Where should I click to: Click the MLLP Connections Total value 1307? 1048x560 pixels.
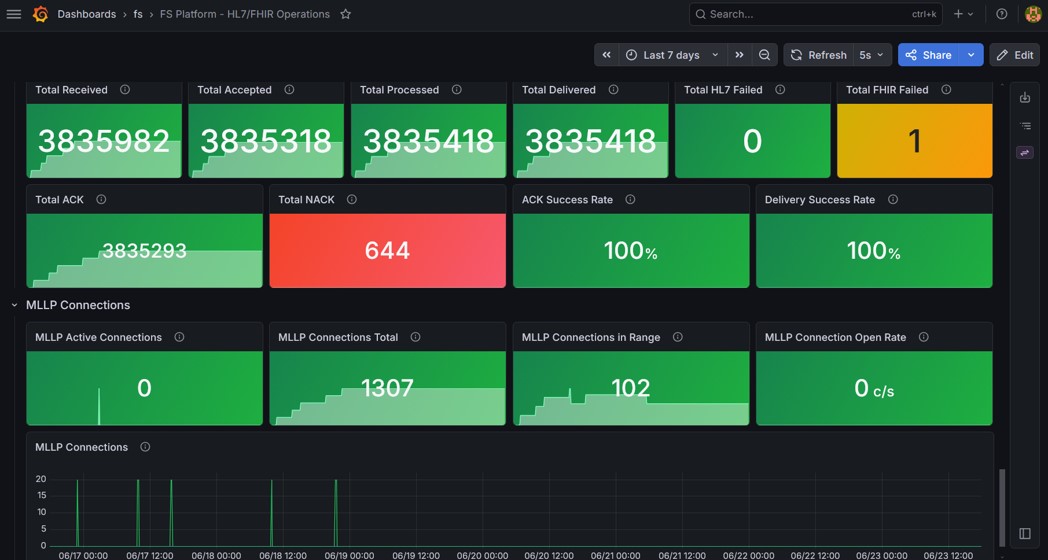(x=387, y=388)
